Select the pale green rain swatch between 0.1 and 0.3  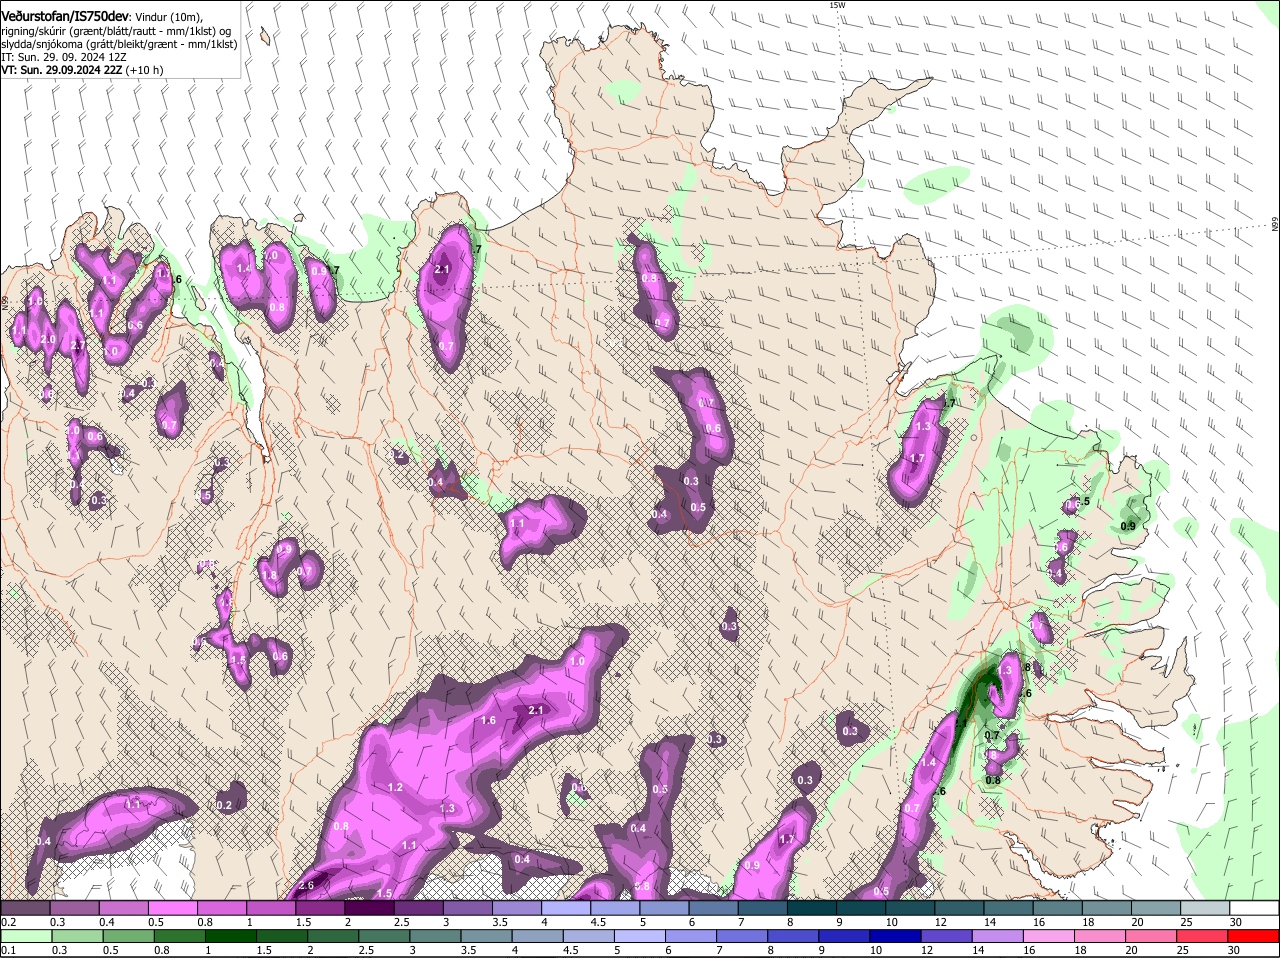coord(25,936)
